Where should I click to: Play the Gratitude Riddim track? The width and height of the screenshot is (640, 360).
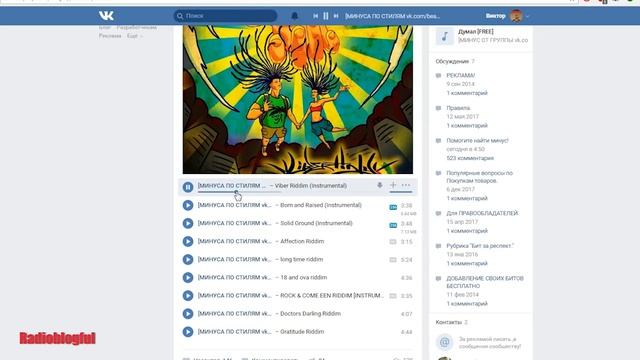click(188, 332)
